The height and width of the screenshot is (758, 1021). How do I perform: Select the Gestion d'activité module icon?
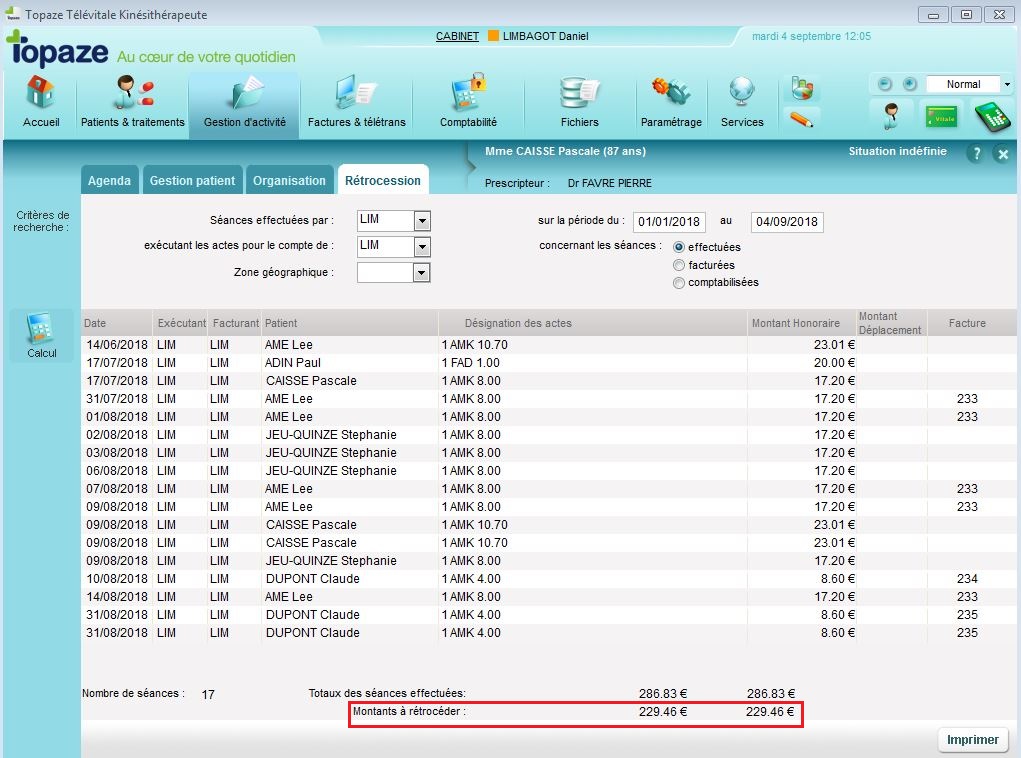coord(244,101)
